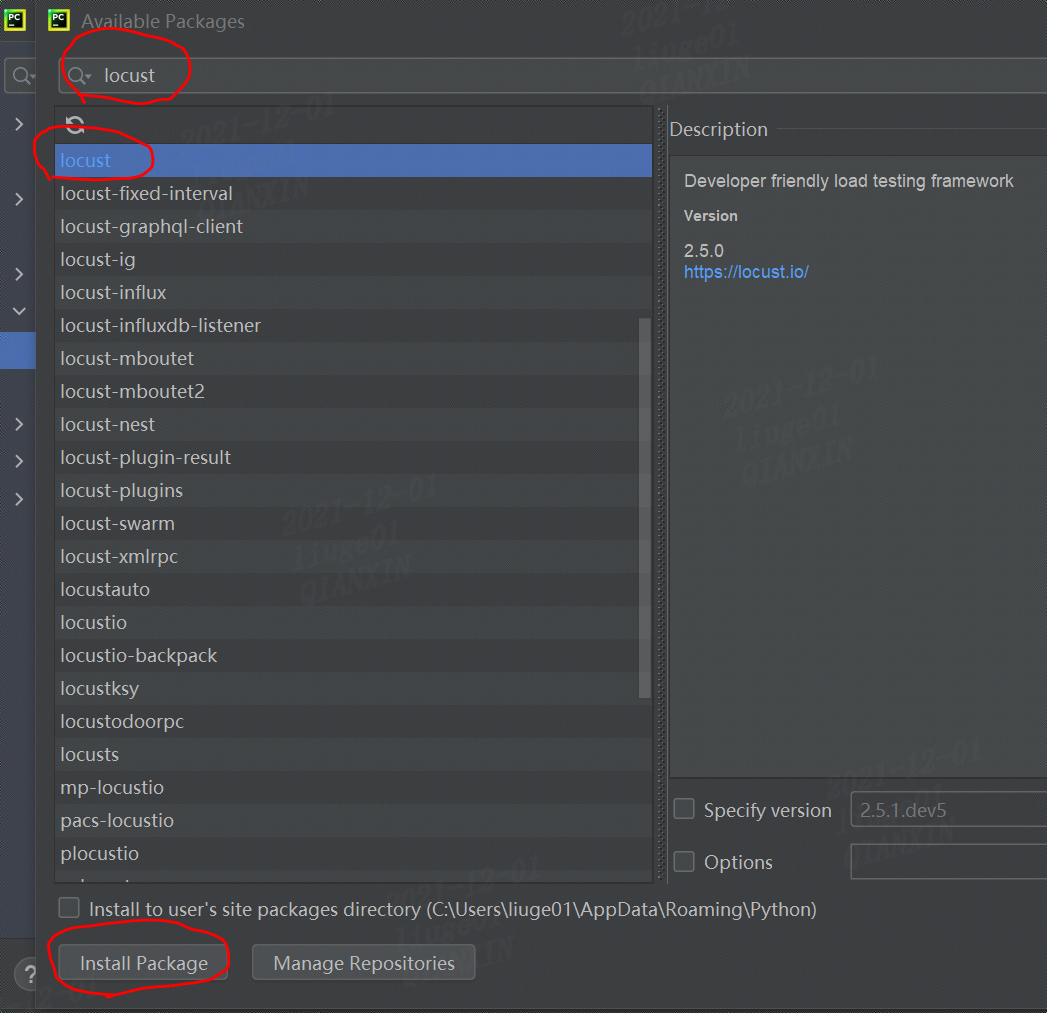Select the locustio package row
Screen dimensions: 1047x1013
[x=353, y=622]
